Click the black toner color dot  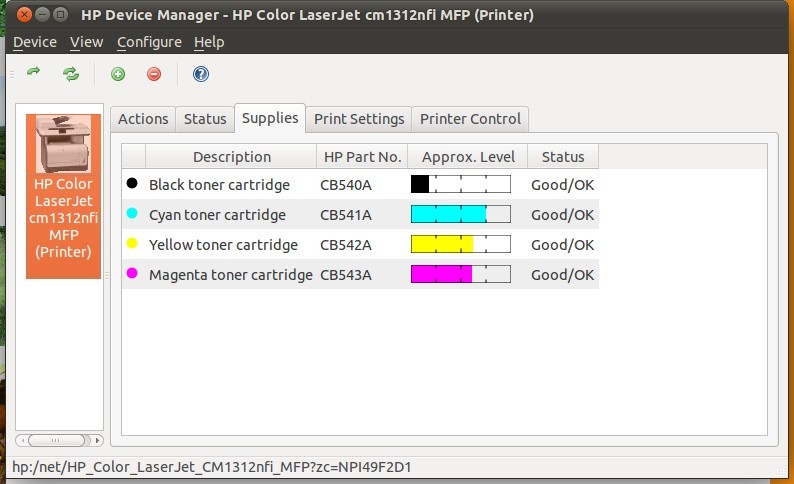coord(132,183)
